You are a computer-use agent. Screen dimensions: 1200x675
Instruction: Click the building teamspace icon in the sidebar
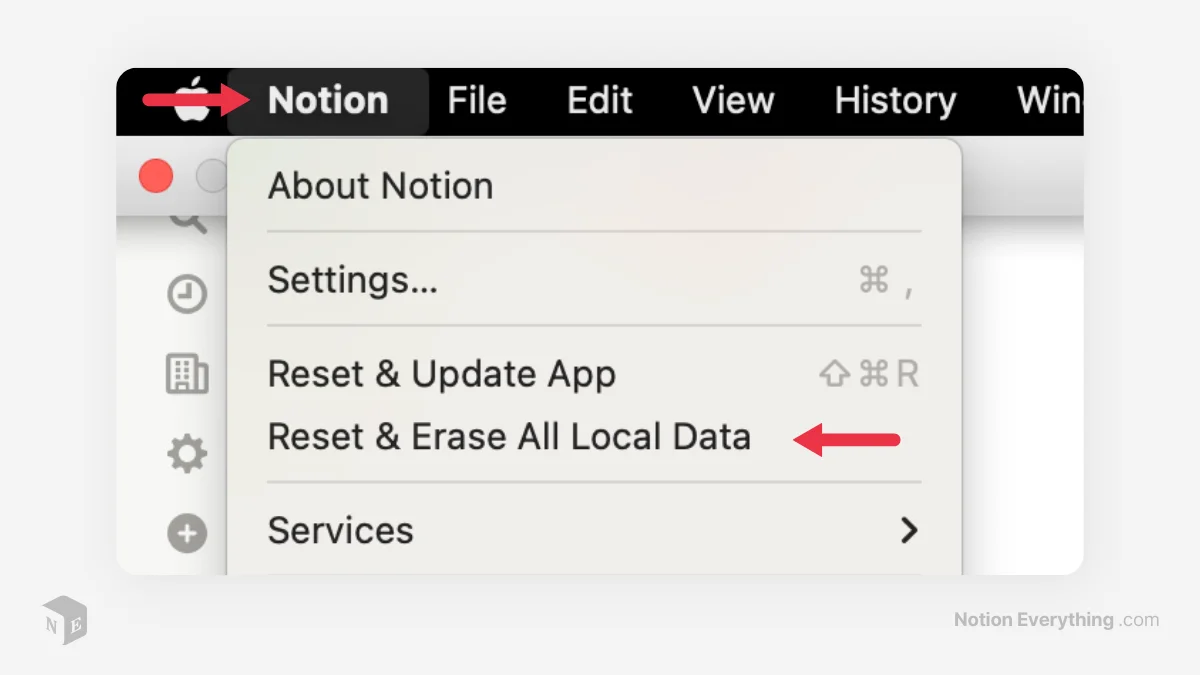187,374
